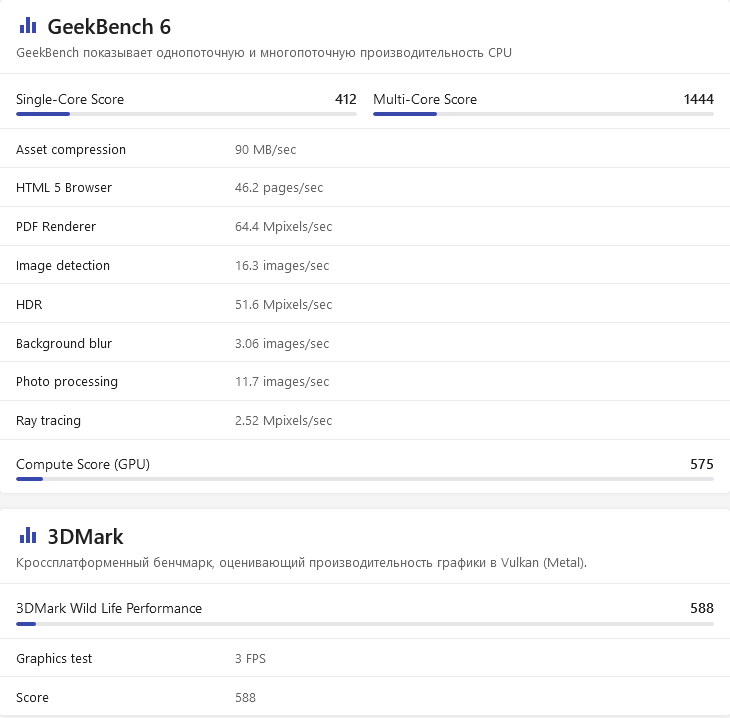This screenshot has width=730, height=718.
Task: Click the GeekBench 6 bar chart icon
Action: (27, 26)
